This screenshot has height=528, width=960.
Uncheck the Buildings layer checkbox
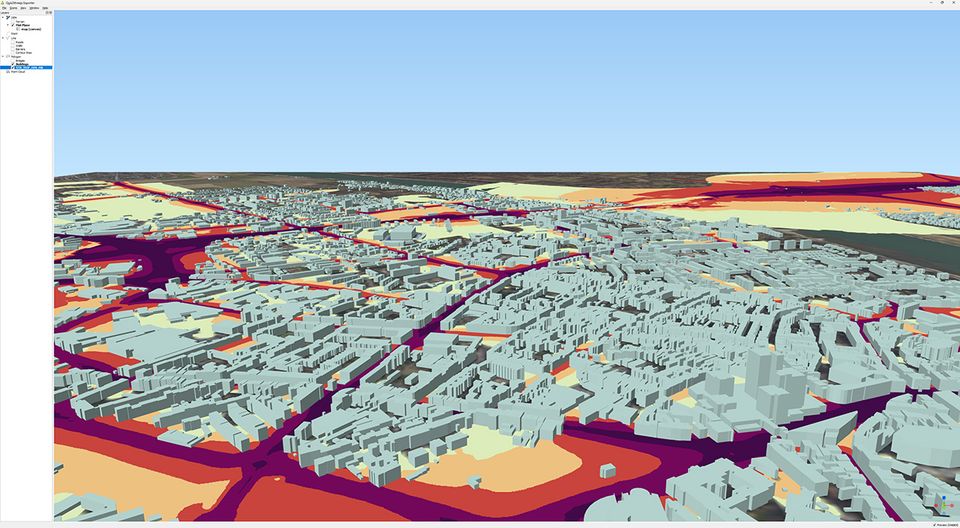[13, 64]
